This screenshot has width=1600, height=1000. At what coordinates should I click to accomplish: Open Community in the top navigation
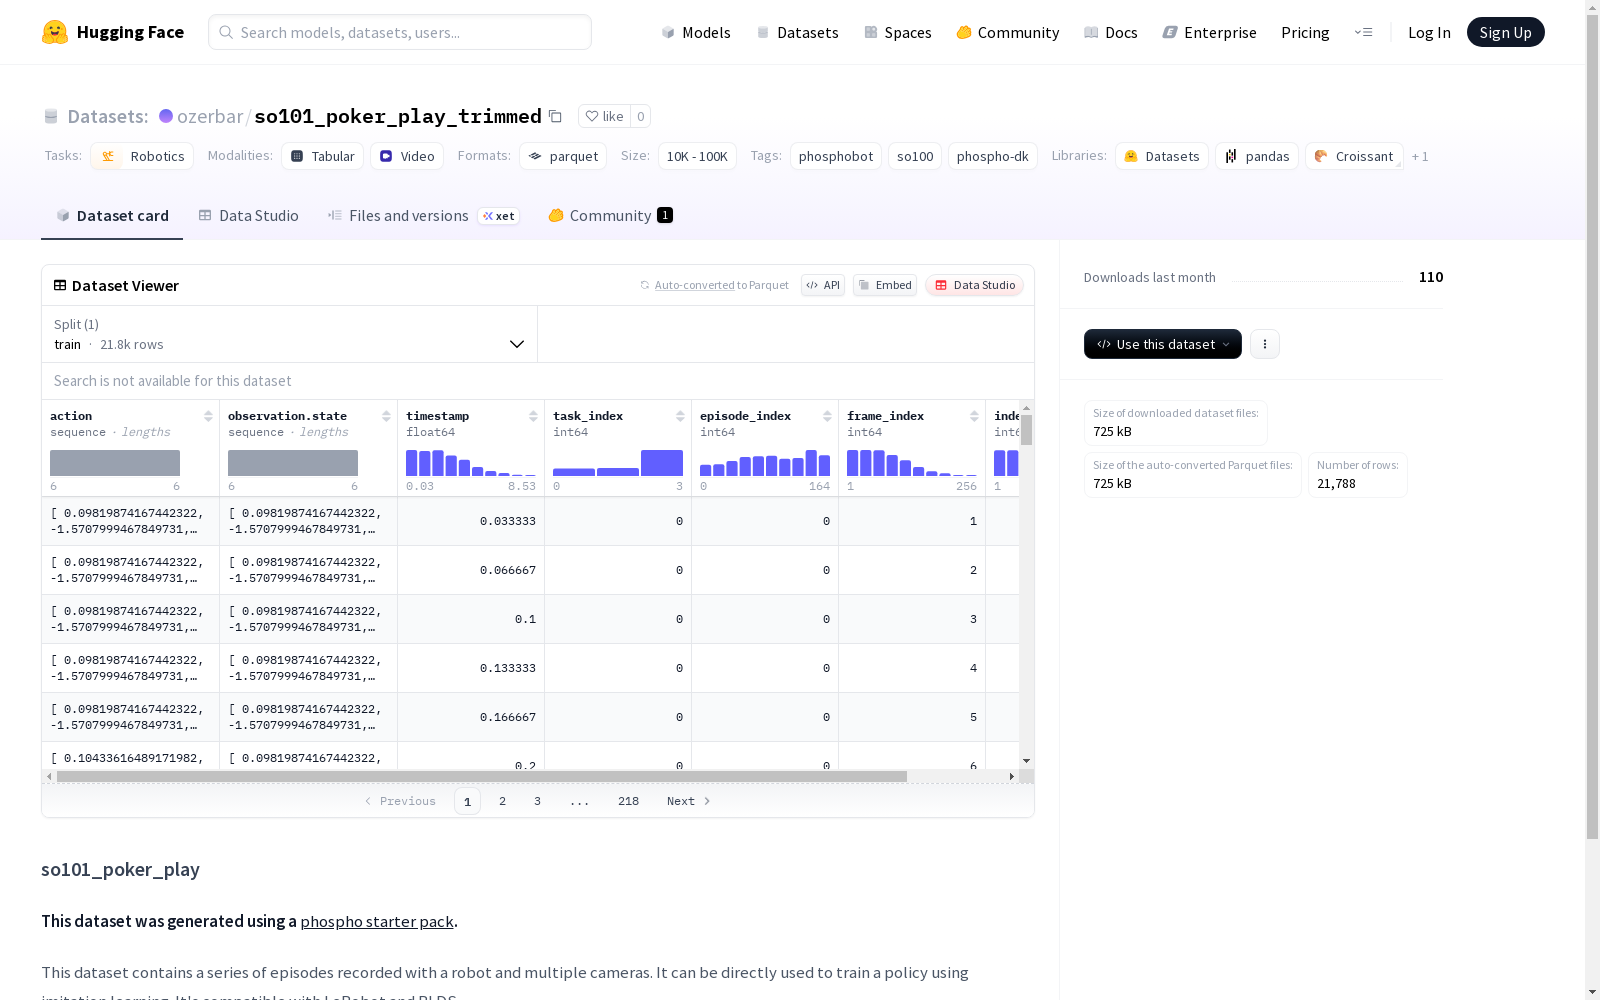click(1008, 32)
